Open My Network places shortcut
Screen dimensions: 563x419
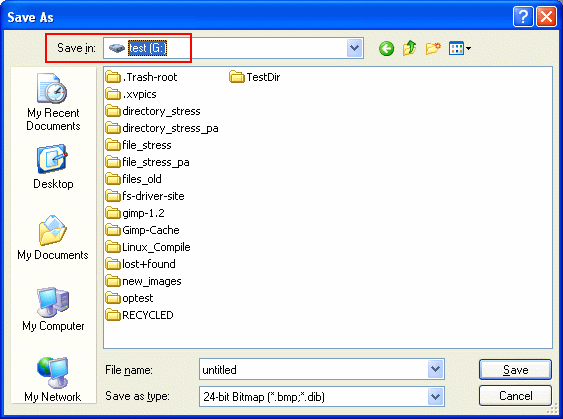(53, 380)
